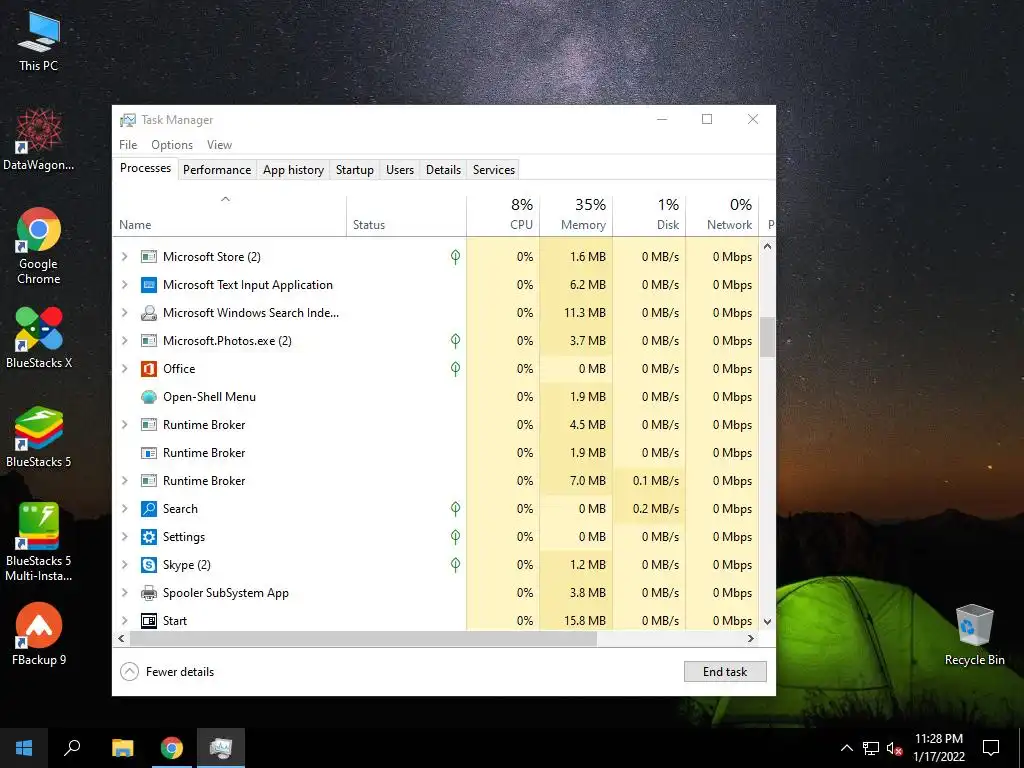Sort by the Network column header
The width and height of the screenshot is (1024, 768).
(x=722, y=216)
